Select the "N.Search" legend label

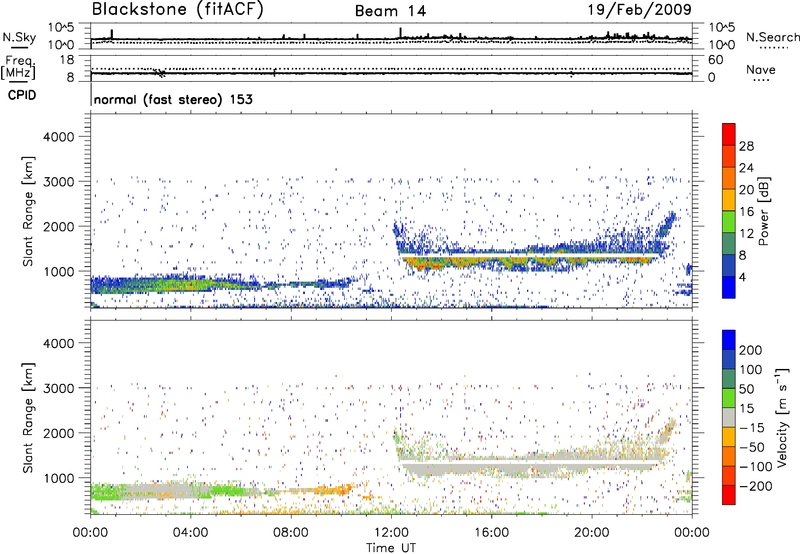(772, 37)
